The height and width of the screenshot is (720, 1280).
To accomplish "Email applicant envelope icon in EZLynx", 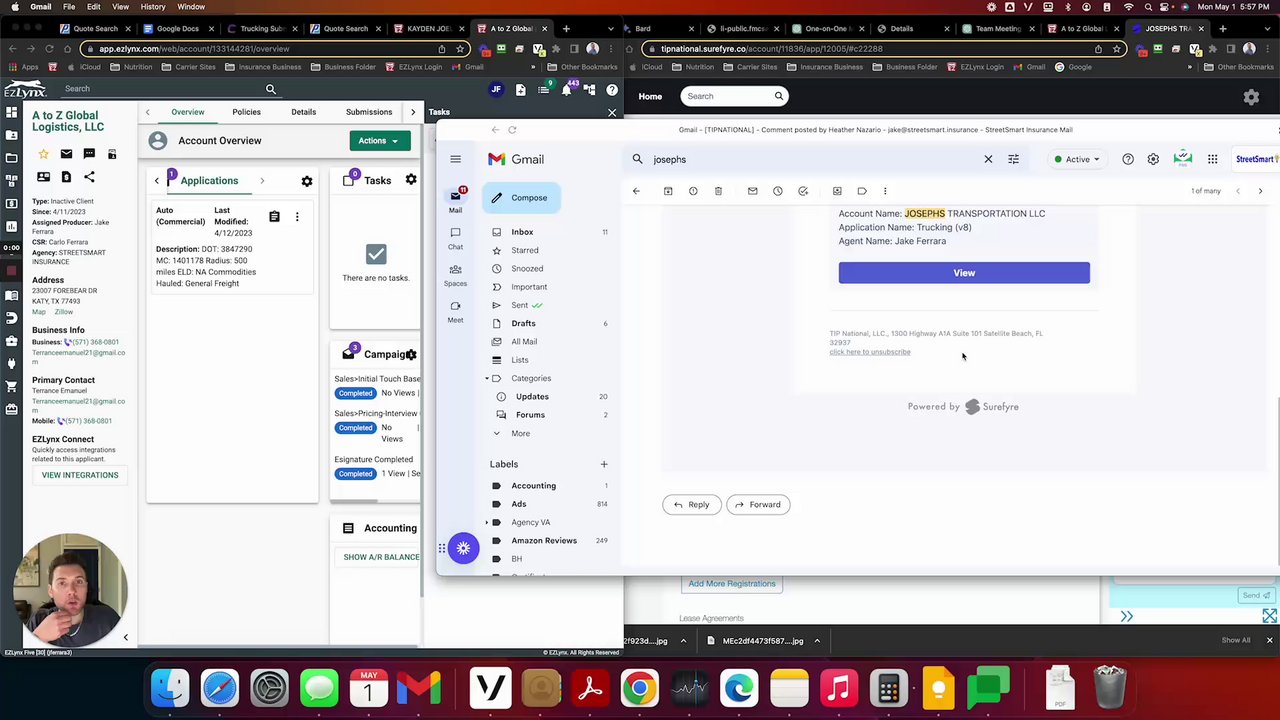I will coord(66,154).
